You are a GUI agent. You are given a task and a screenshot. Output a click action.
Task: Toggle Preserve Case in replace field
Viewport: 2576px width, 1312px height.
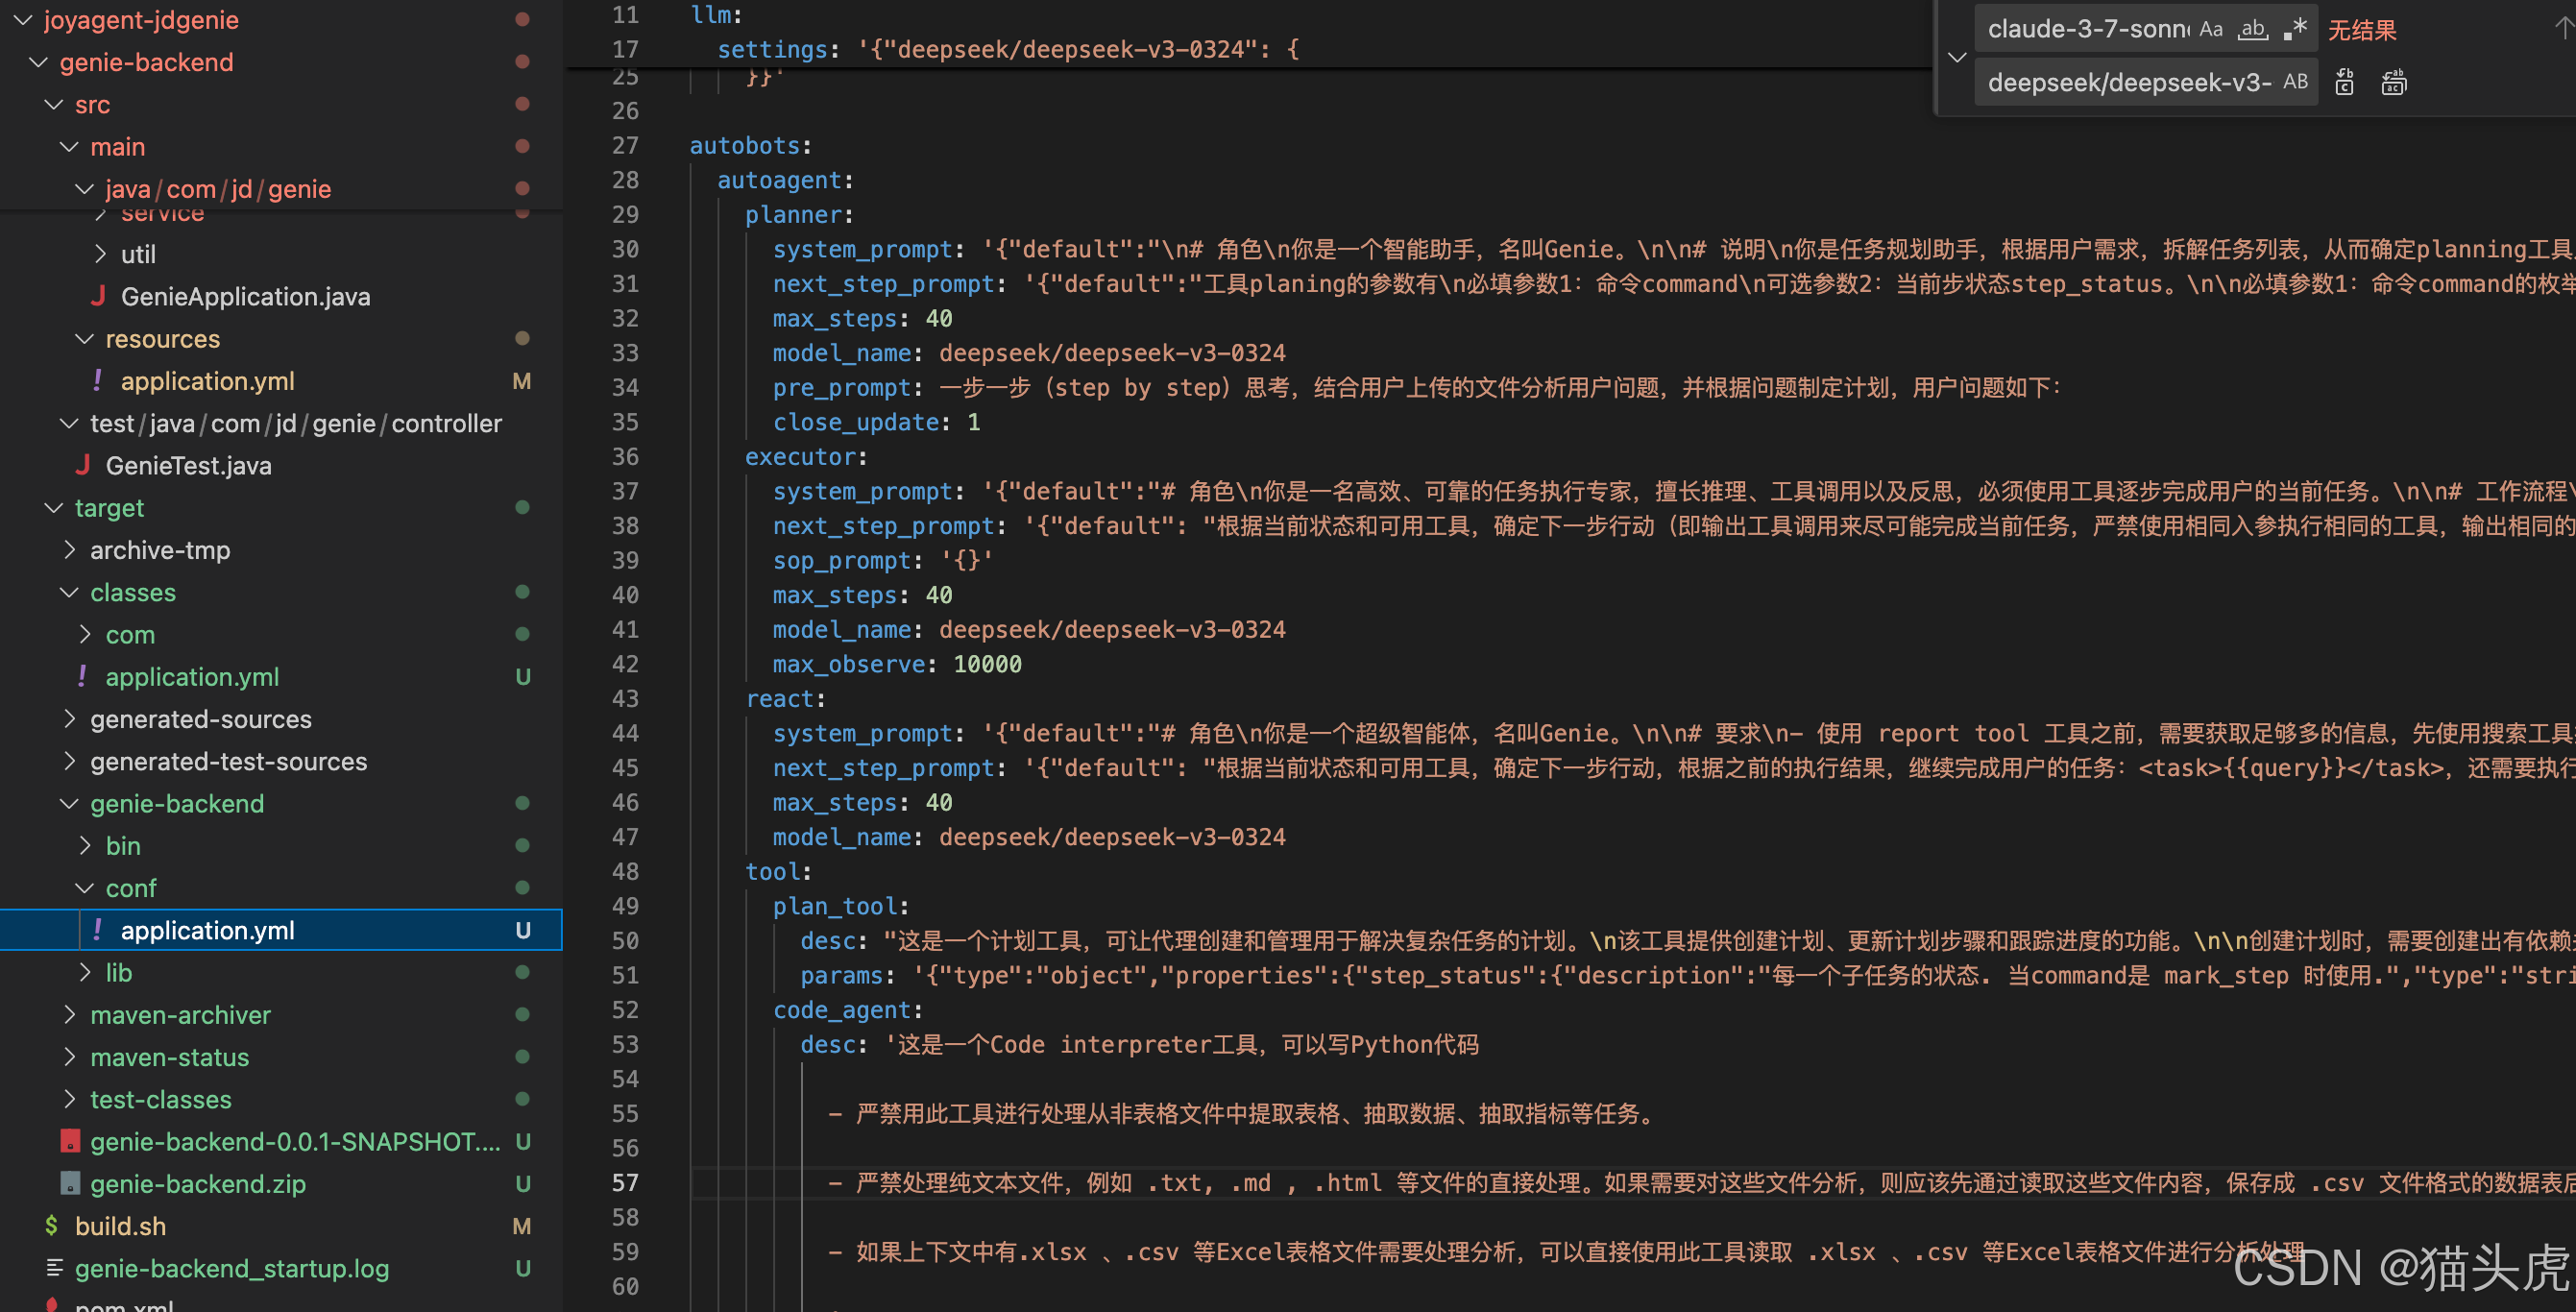[x=2295, y=82]
